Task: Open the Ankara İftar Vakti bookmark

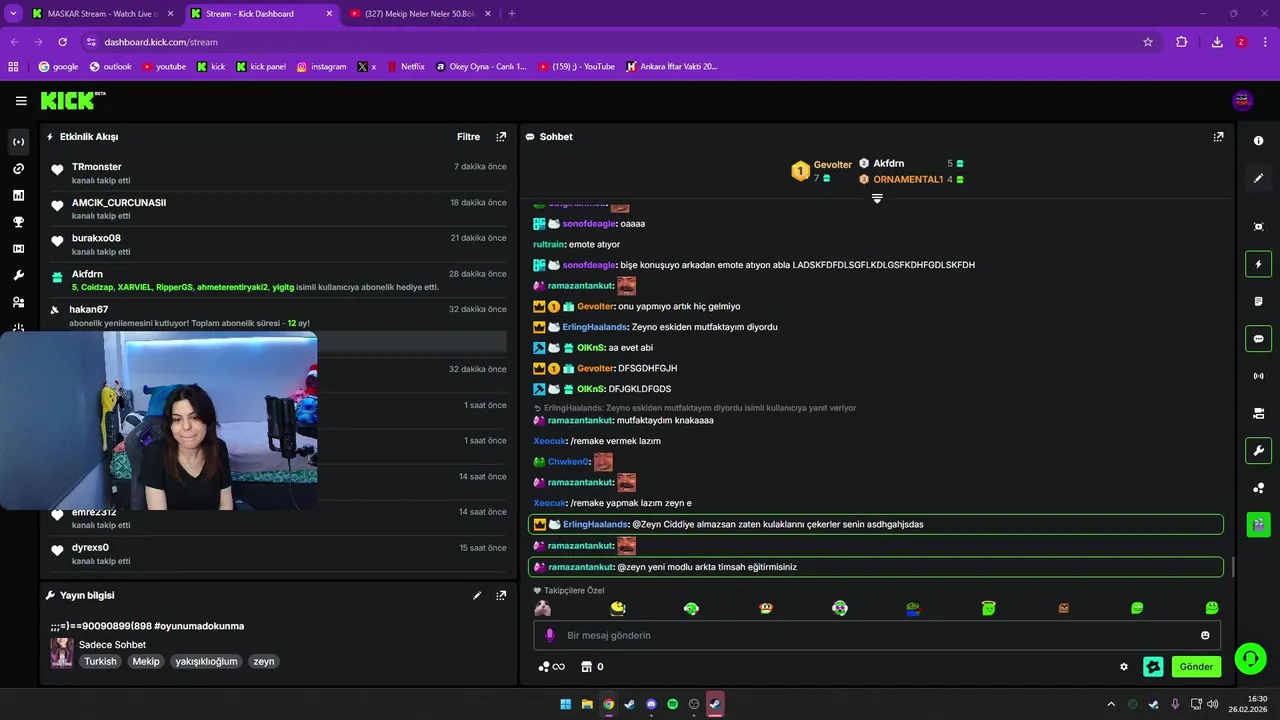Action: 671,67
